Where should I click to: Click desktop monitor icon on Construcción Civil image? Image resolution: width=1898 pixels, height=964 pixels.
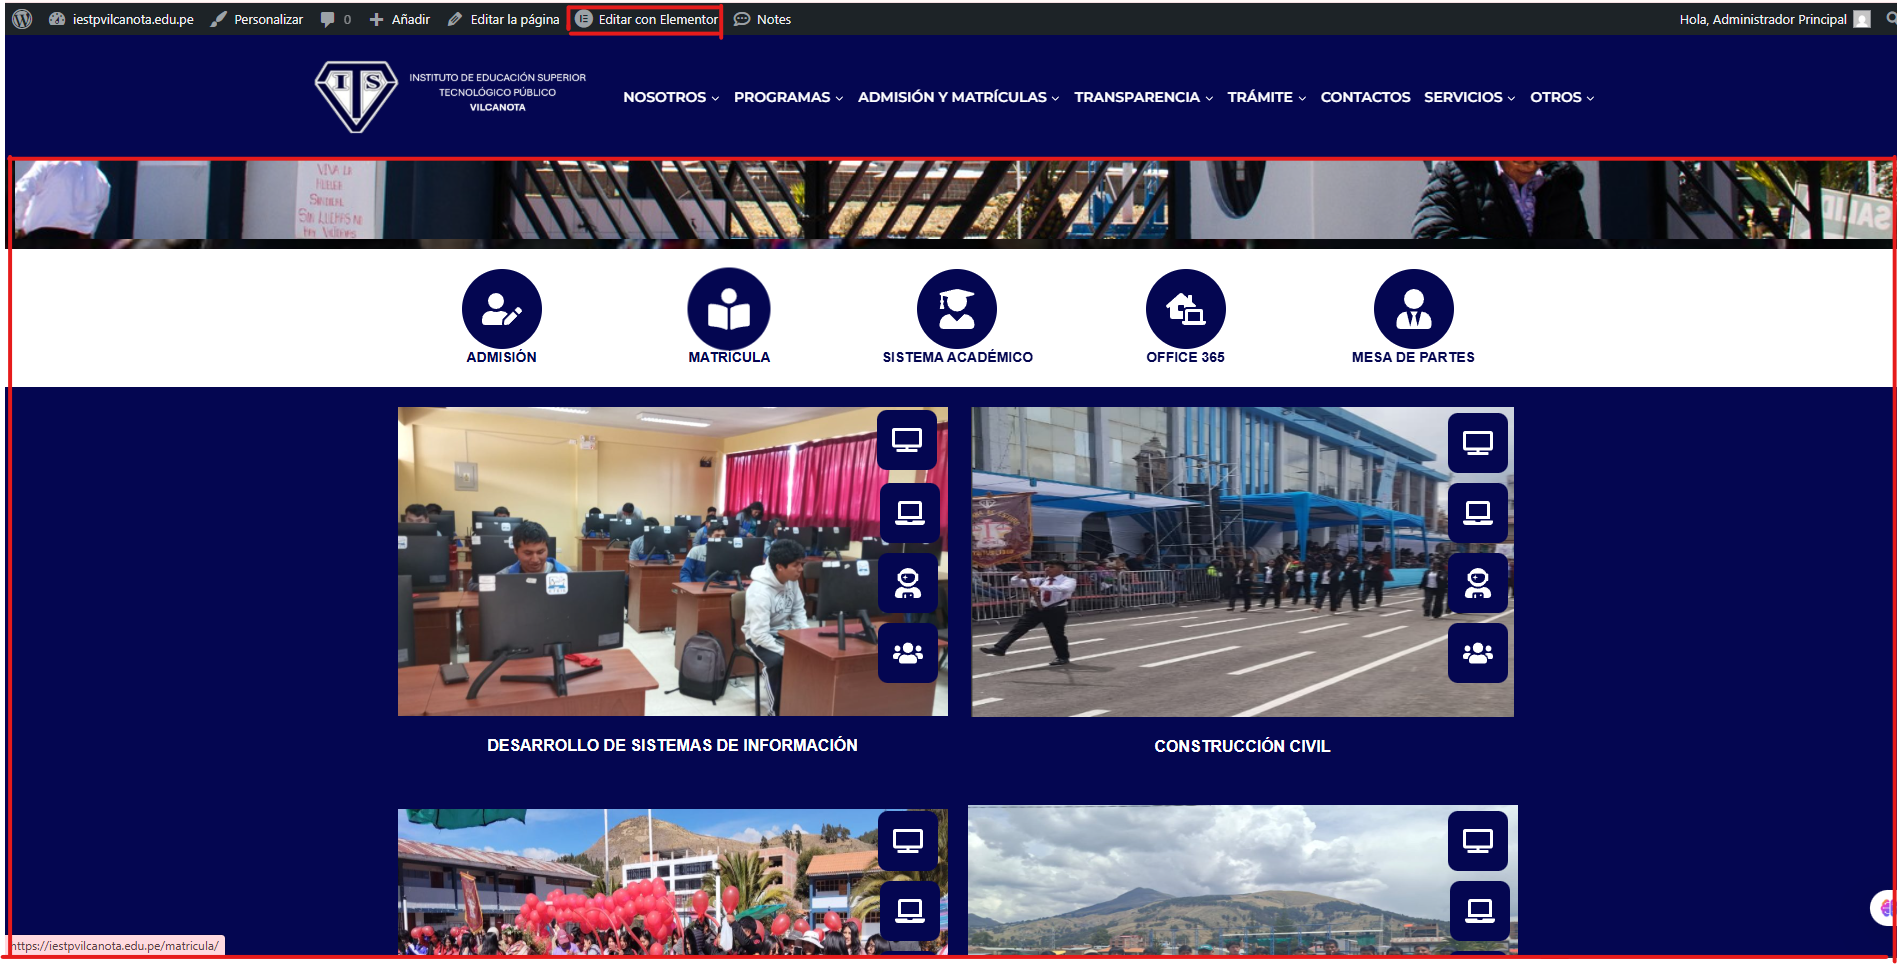point(1477,442)
